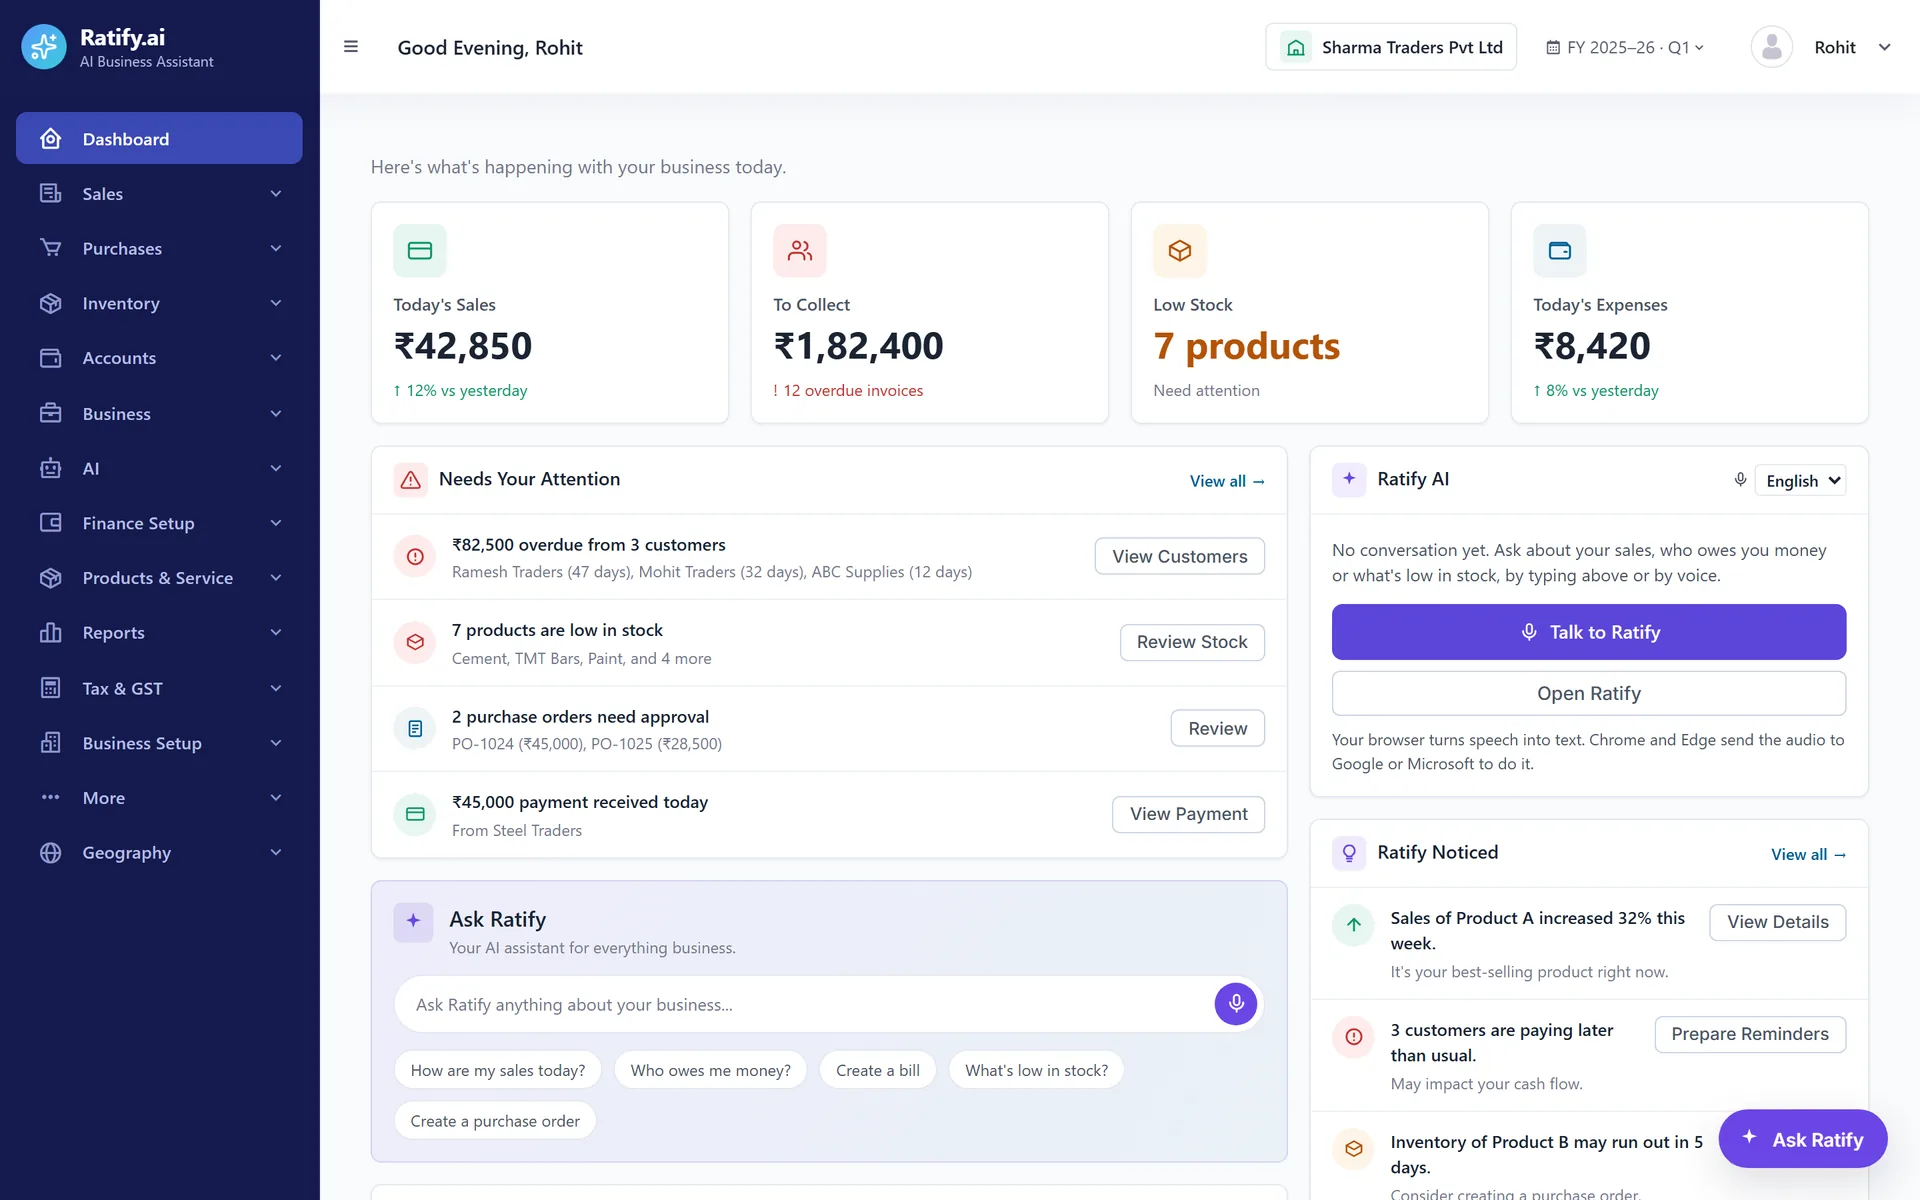
Task: Click the low in stock package icon
Action: pyautogui.click(x=415, y=643)
